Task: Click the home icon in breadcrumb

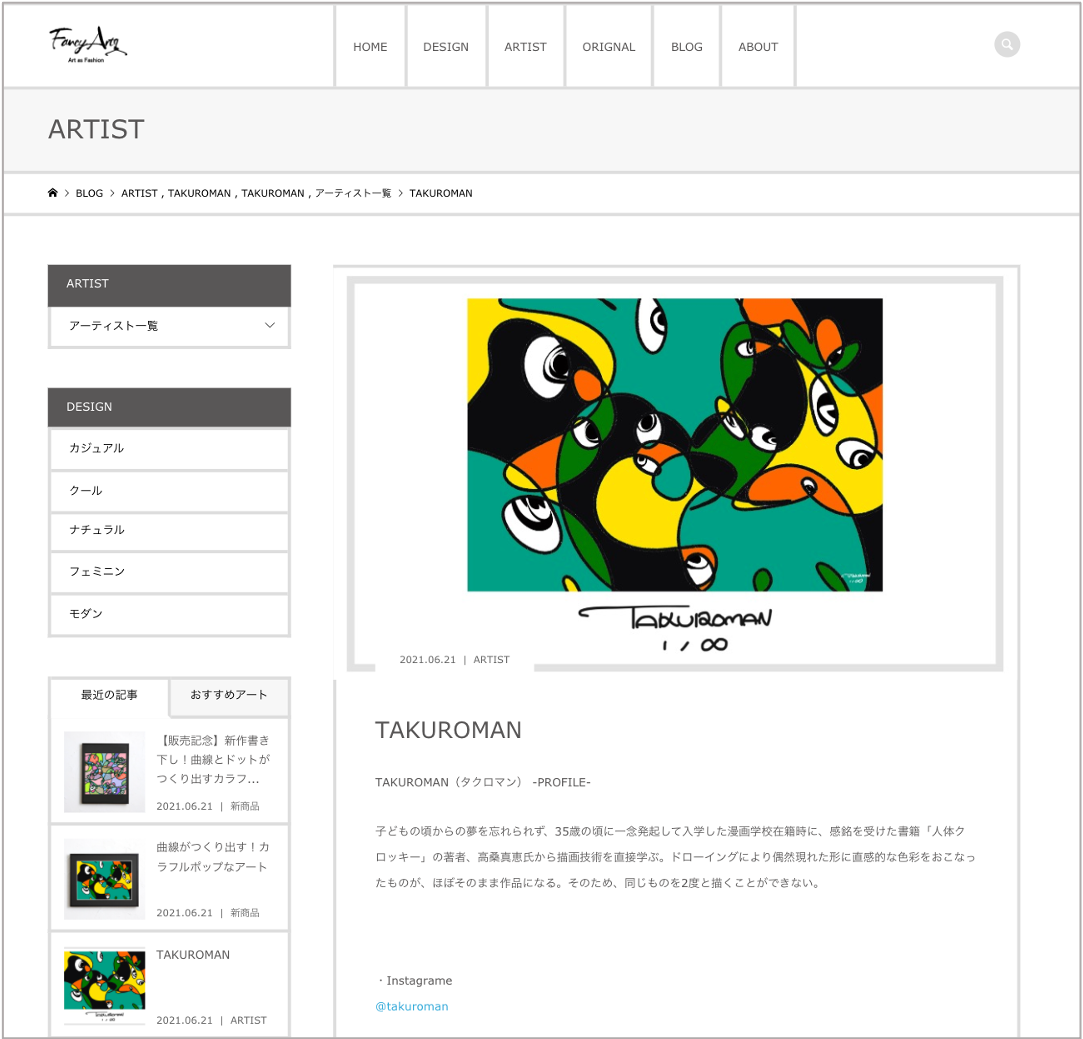Action: (x=52, y=193)
